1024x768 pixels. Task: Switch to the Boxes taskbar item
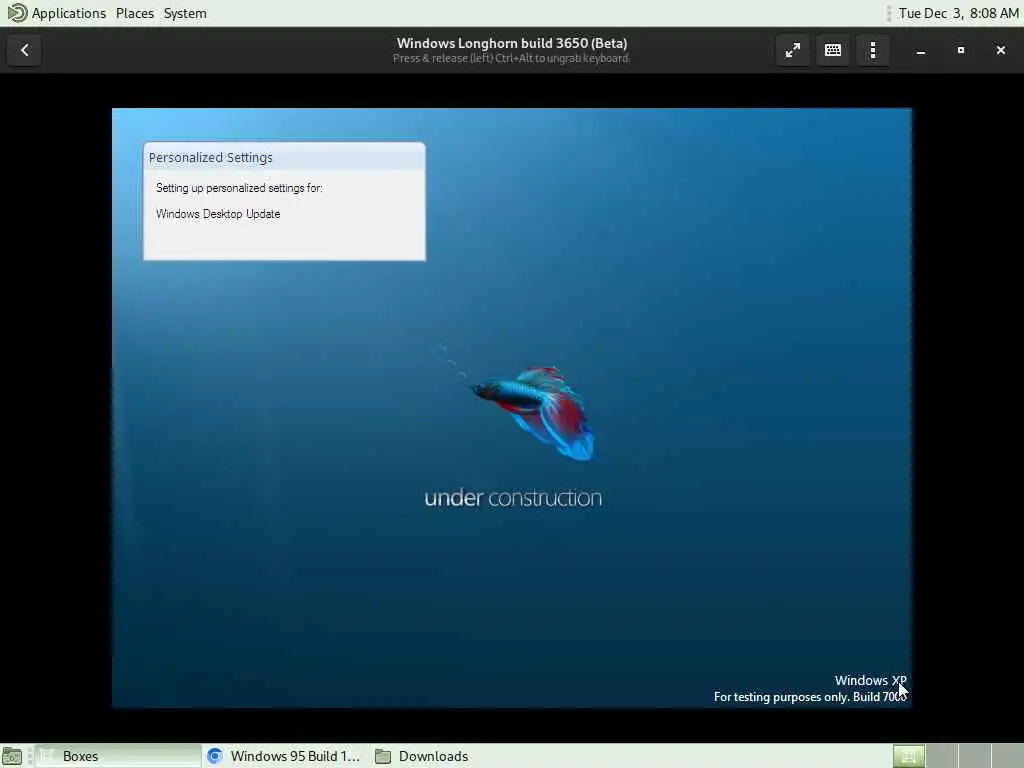[118, 756]
